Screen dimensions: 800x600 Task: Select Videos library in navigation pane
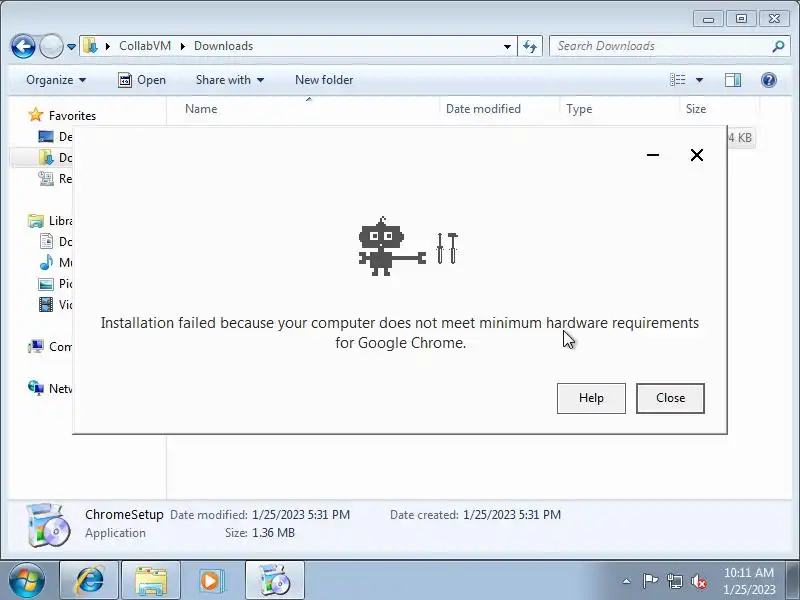(x=55, y=305)
